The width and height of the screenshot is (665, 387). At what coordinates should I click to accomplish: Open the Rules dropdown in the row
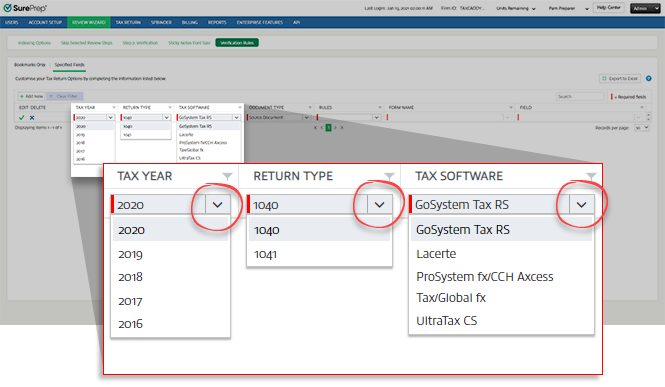pos(376,117)
